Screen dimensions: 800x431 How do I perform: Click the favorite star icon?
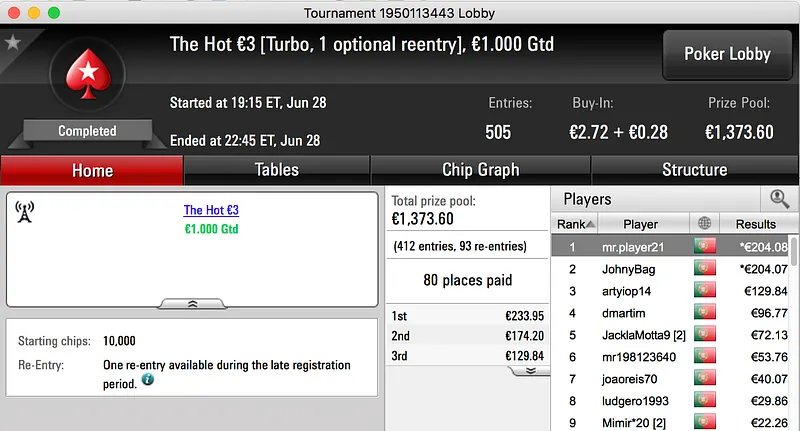pyautogui.click(x=13, y=42)
